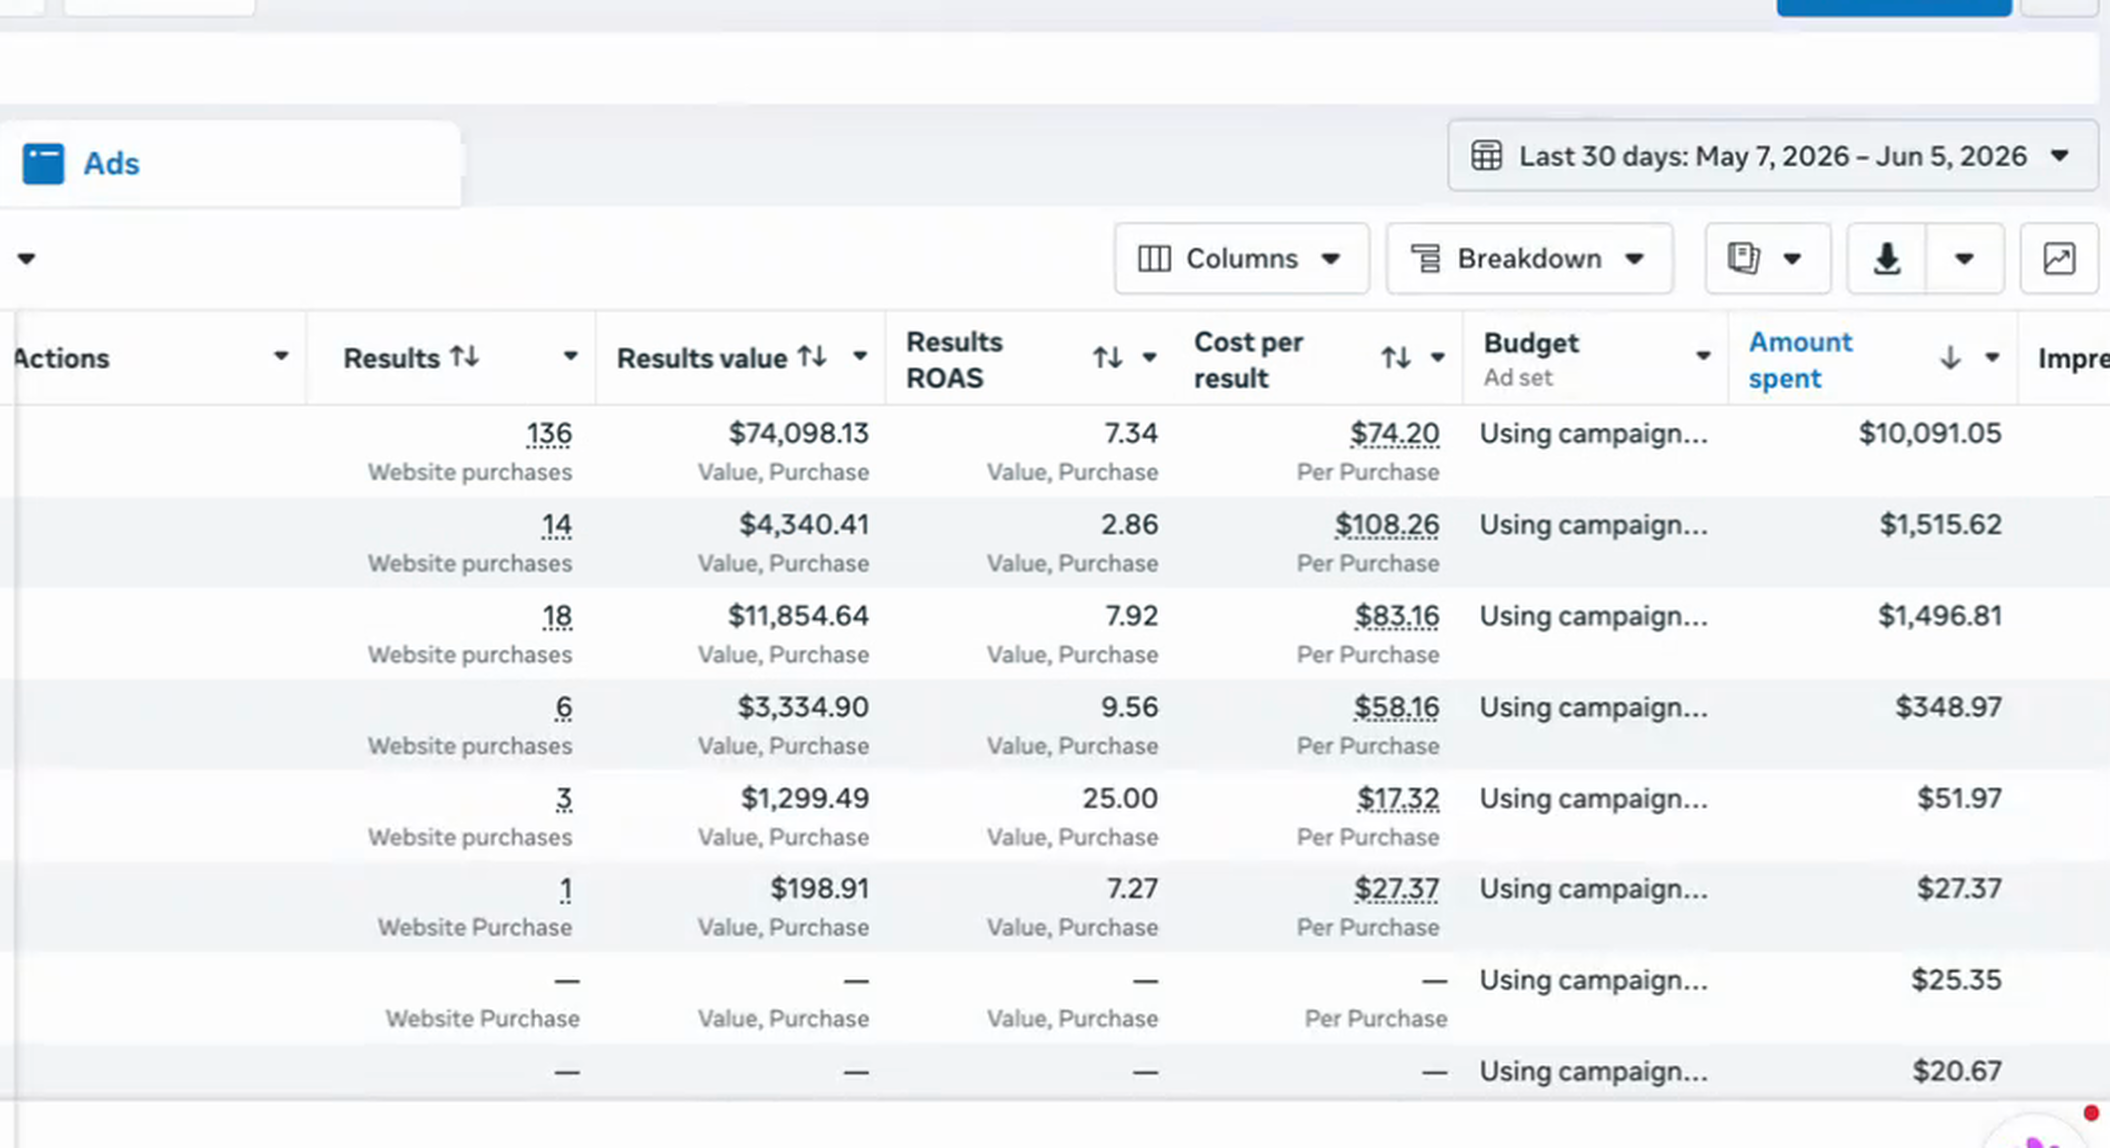The height and width of the screenshot is (1148, 2110).
Task: Select the 2.86 ROAS value
Action: 1130,525
